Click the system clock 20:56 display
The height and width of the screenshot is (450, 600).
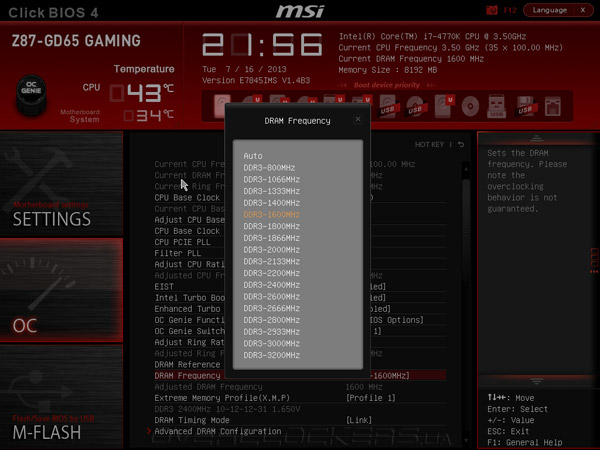(x=262, y=45)
